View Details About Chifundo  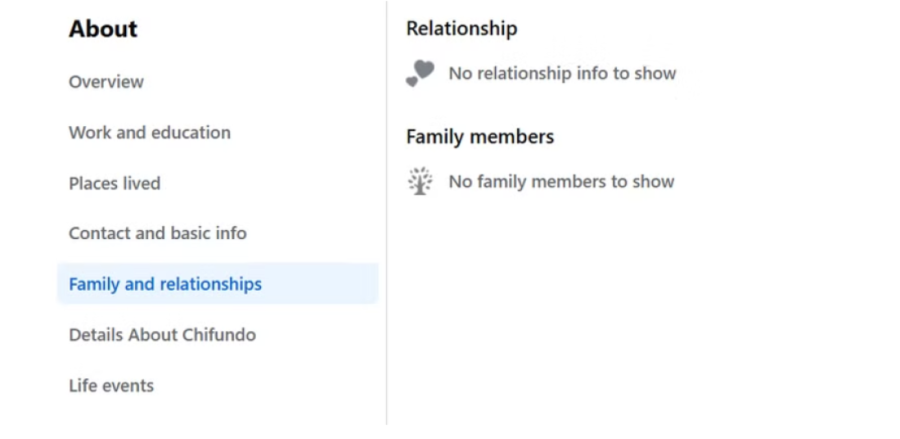pos(162,334)
